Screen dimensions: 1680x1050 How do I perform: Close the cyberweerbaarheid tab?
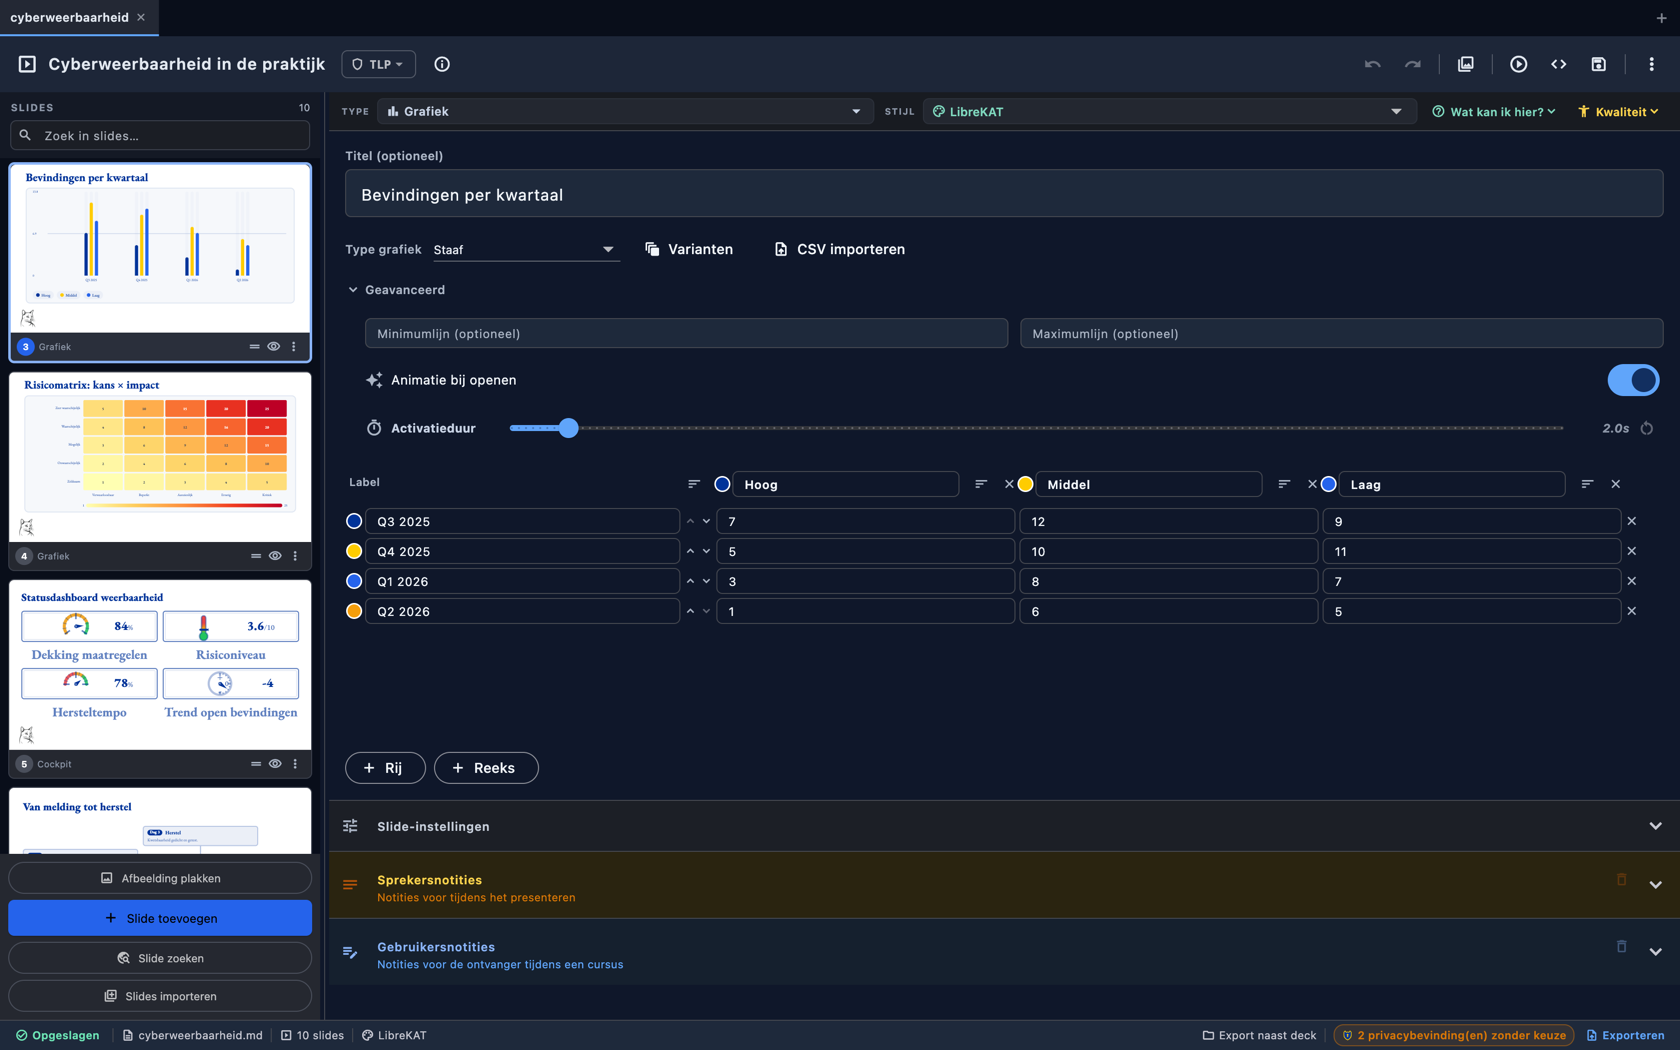[x=141, y=17]
